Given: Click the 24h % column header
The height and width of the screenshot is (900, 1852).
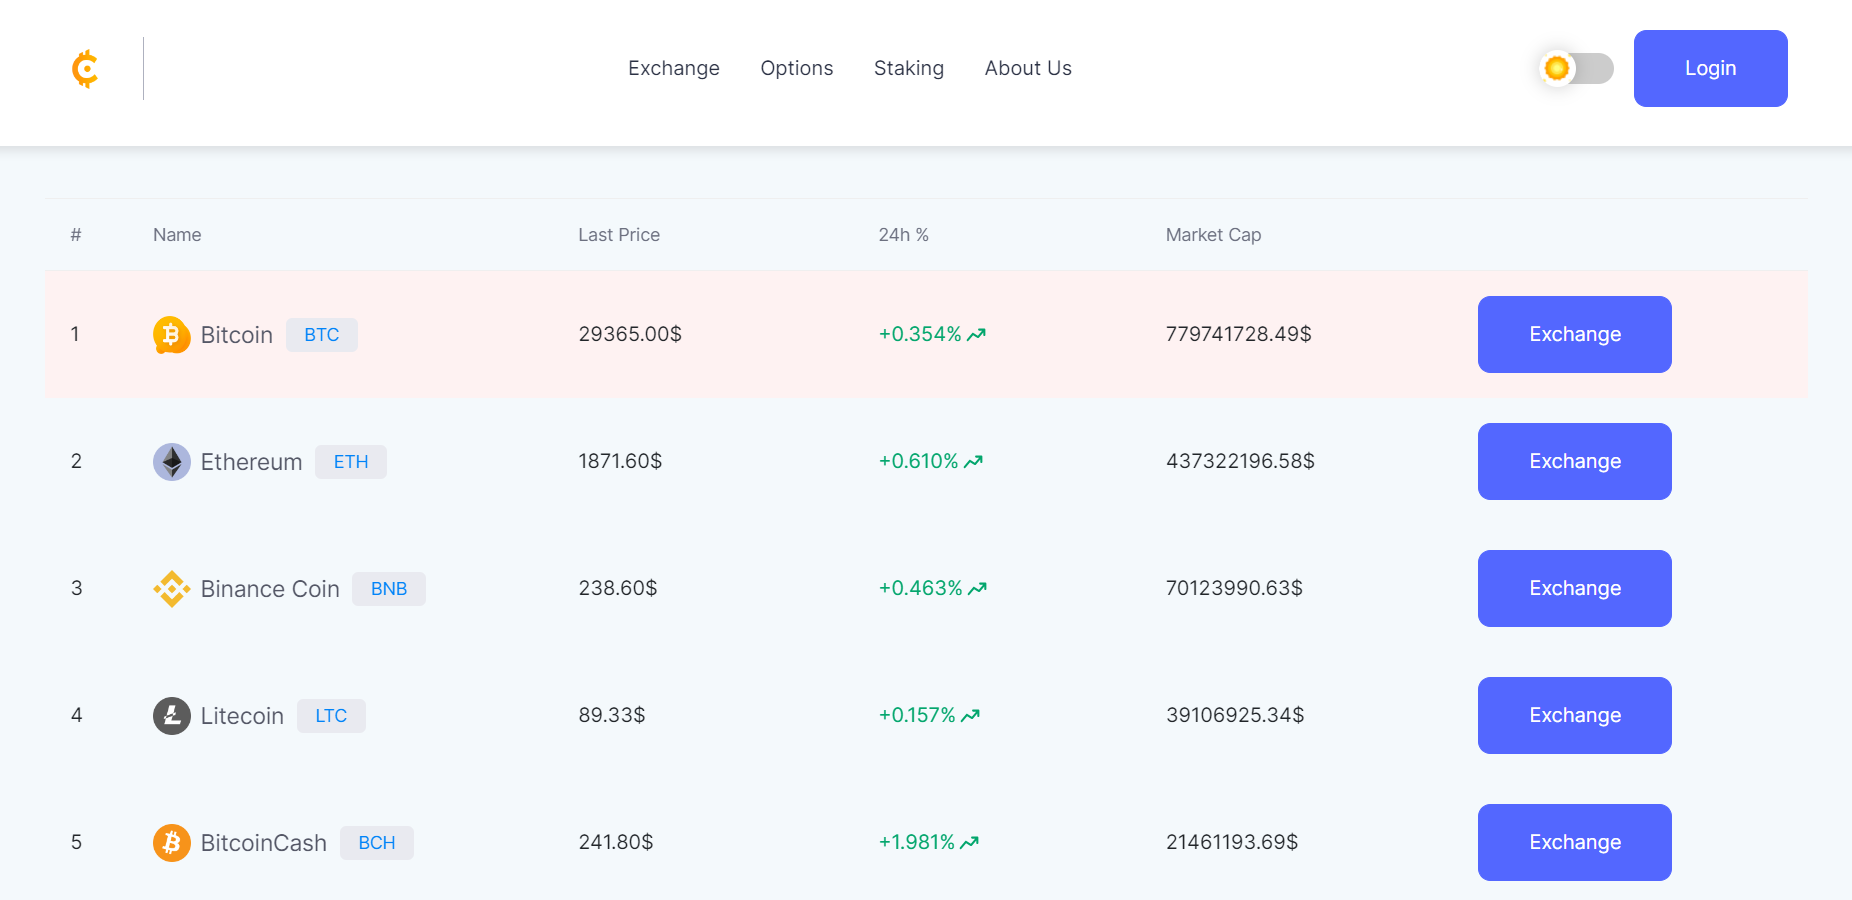Looking at the screenshot, I should pyautogui.click(x=904, y=235).
